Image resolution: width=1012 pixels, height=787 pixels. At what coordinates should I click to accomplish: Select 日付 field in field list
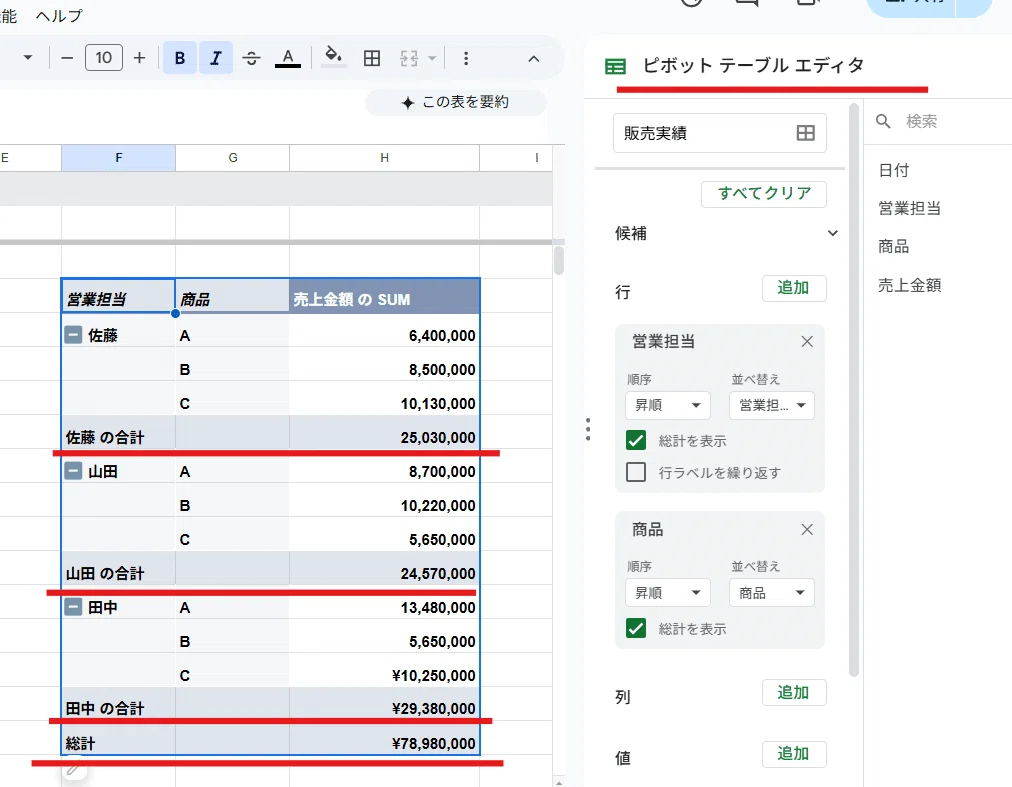[894, 170]
